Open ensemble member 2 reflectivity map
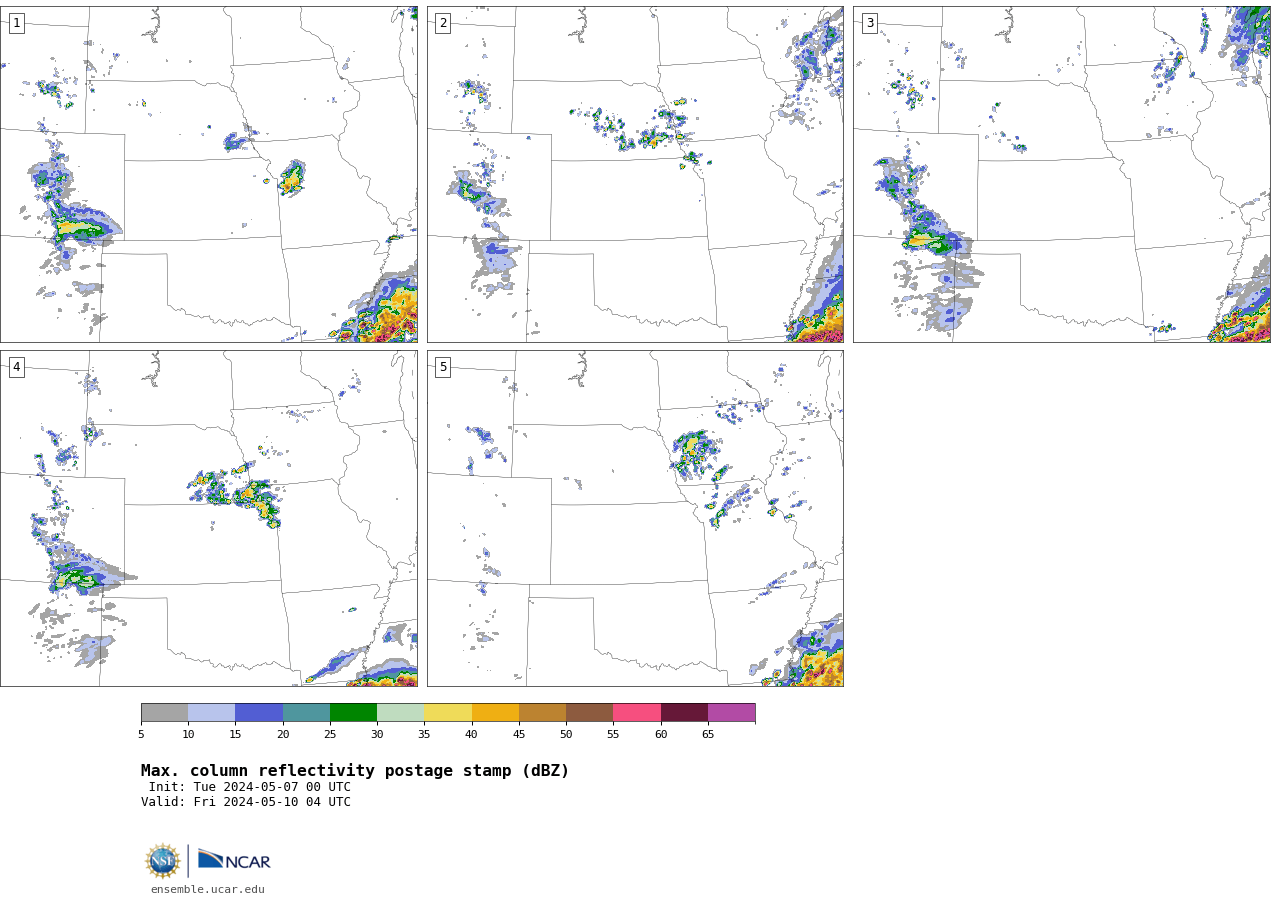Screen dimensions: 1280x901 (x=635, y=174)
